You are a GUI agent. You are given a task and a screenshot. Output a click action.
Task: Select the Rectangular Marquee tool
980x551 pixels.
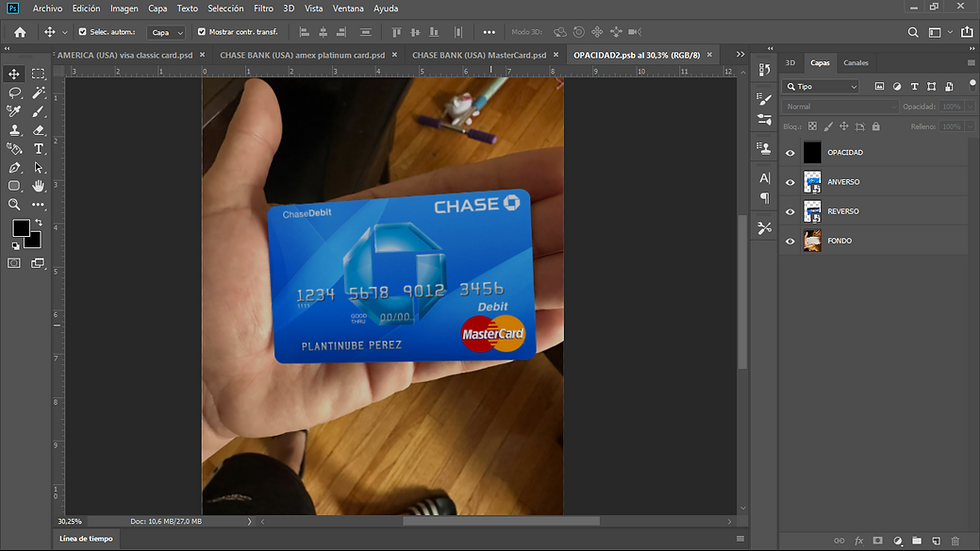(38, 74)
